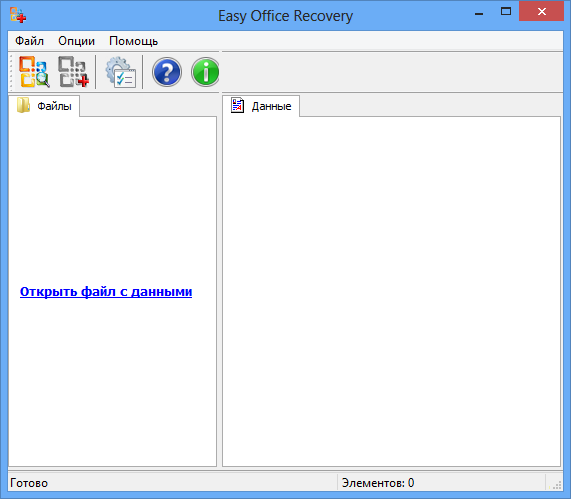571x499 pixels.
Task: Open the Файл menu
Action: pos(29,41)
